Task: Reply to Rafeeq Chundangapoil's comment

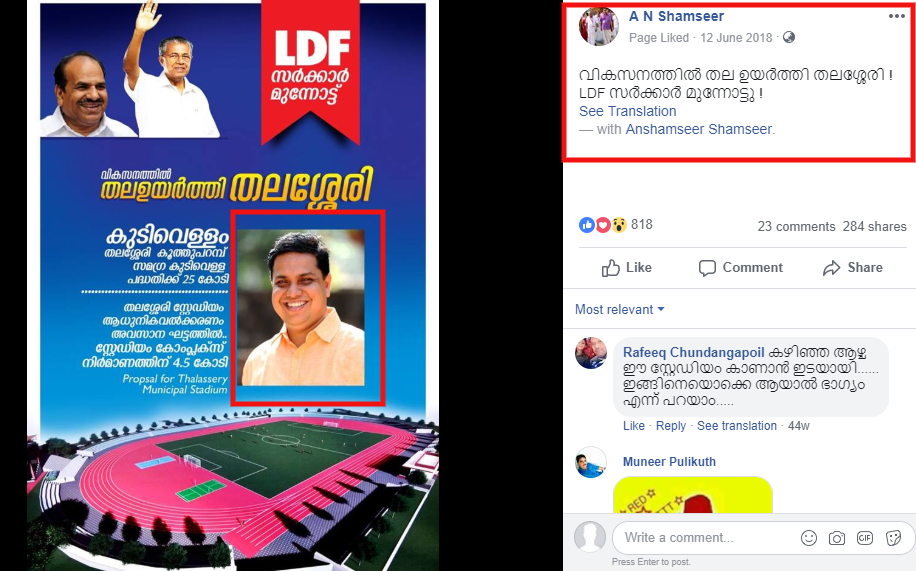Action: click(x=671, y=426)
